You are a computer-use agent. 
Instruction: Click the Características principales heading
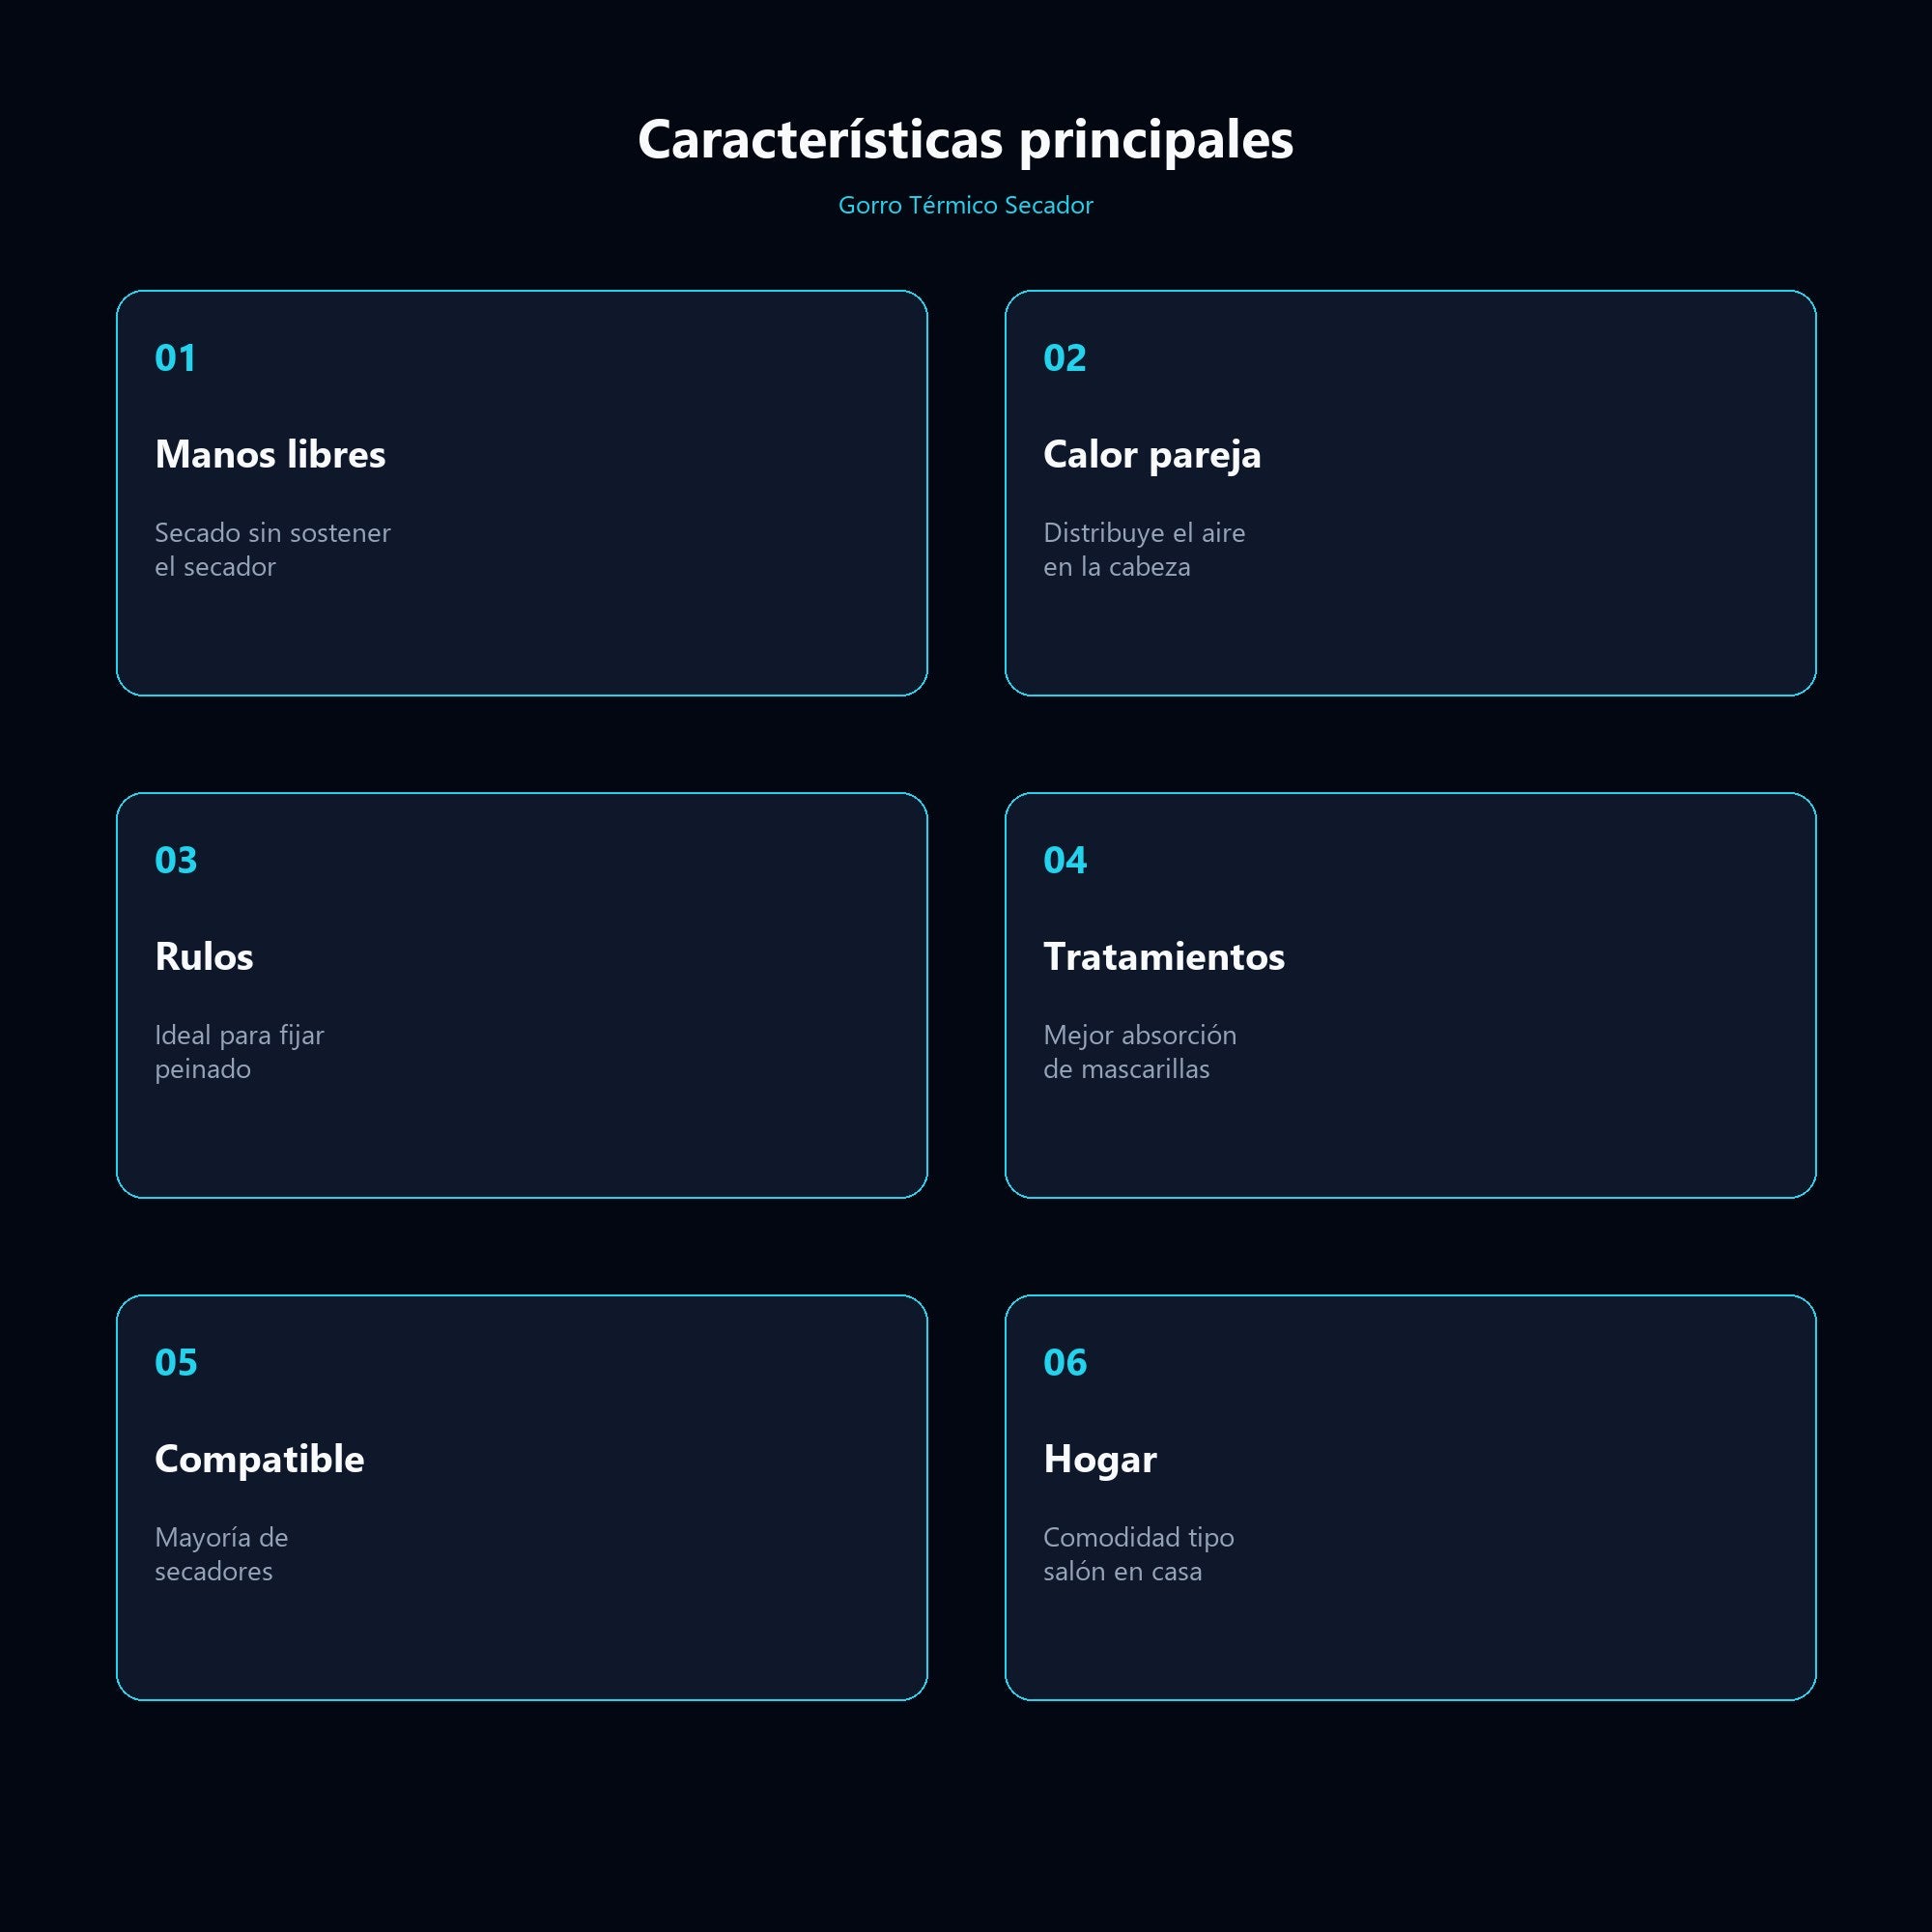pyautogui.click(x=965, y=139)
